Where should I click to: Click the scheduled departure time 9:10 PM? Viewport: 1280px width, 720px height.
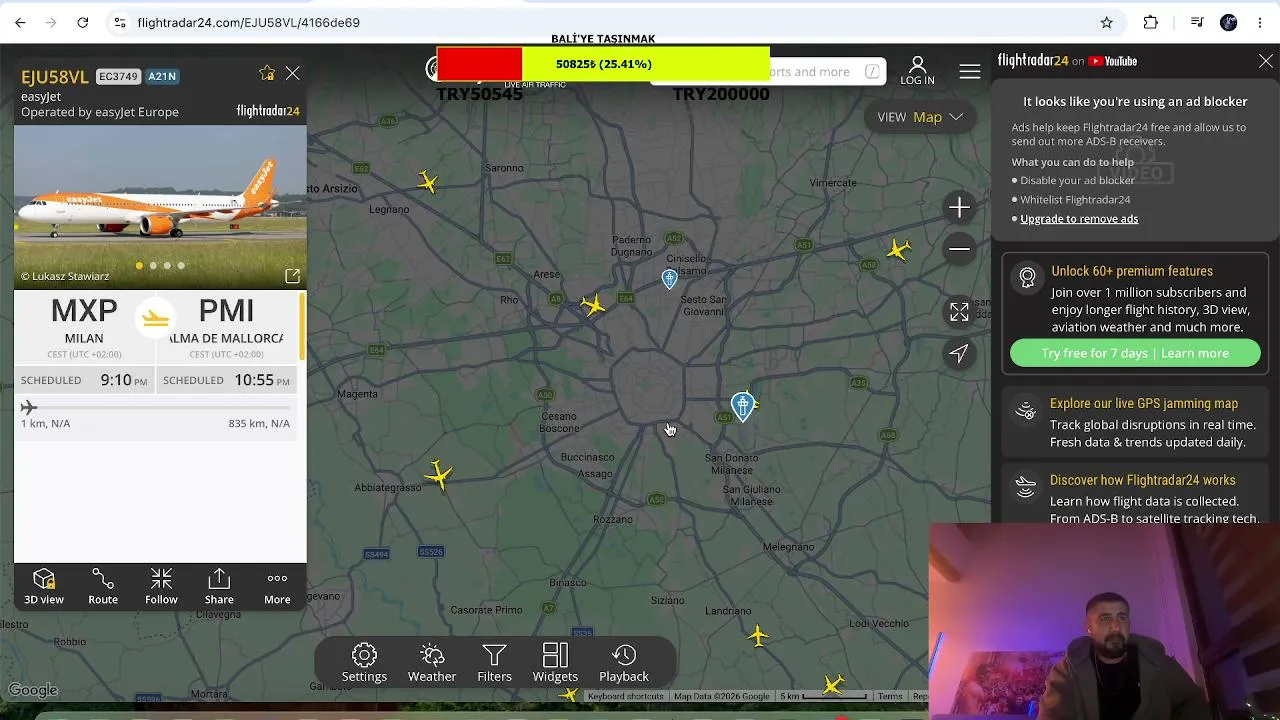pos(123,380)
